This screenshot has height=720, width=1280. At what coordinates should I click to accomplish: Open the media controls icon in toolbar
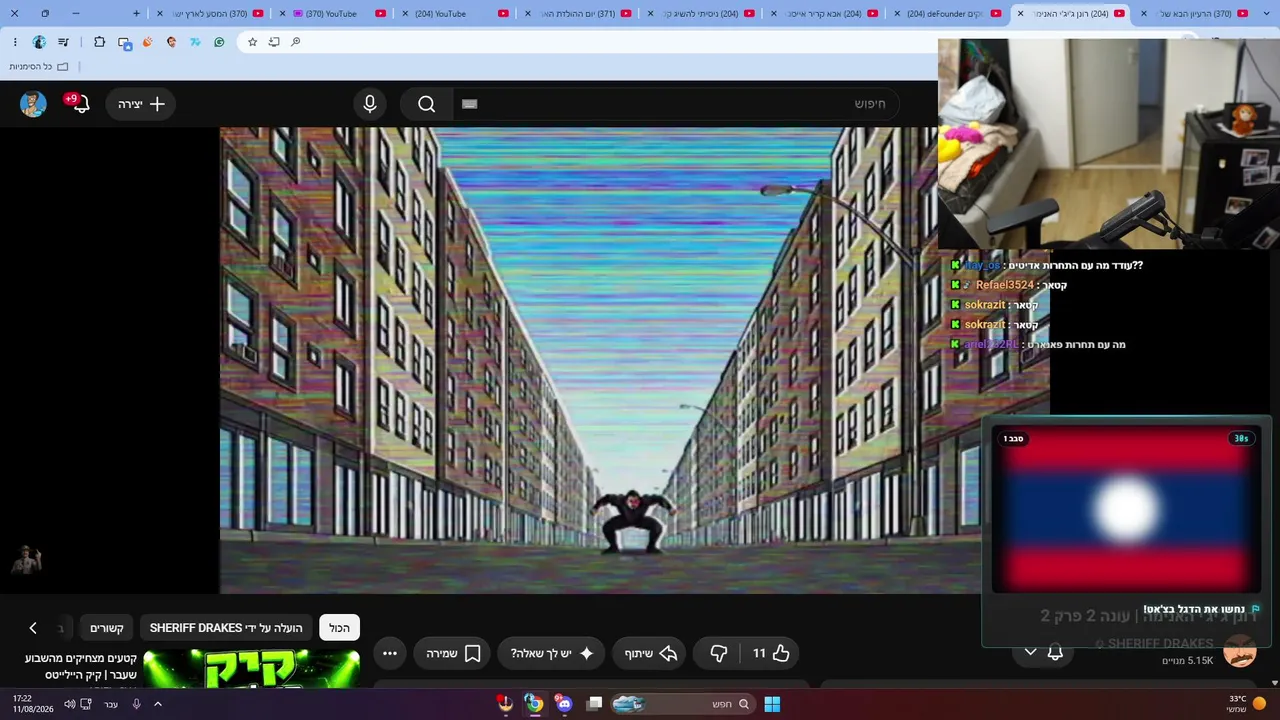(x=64, y=42)
